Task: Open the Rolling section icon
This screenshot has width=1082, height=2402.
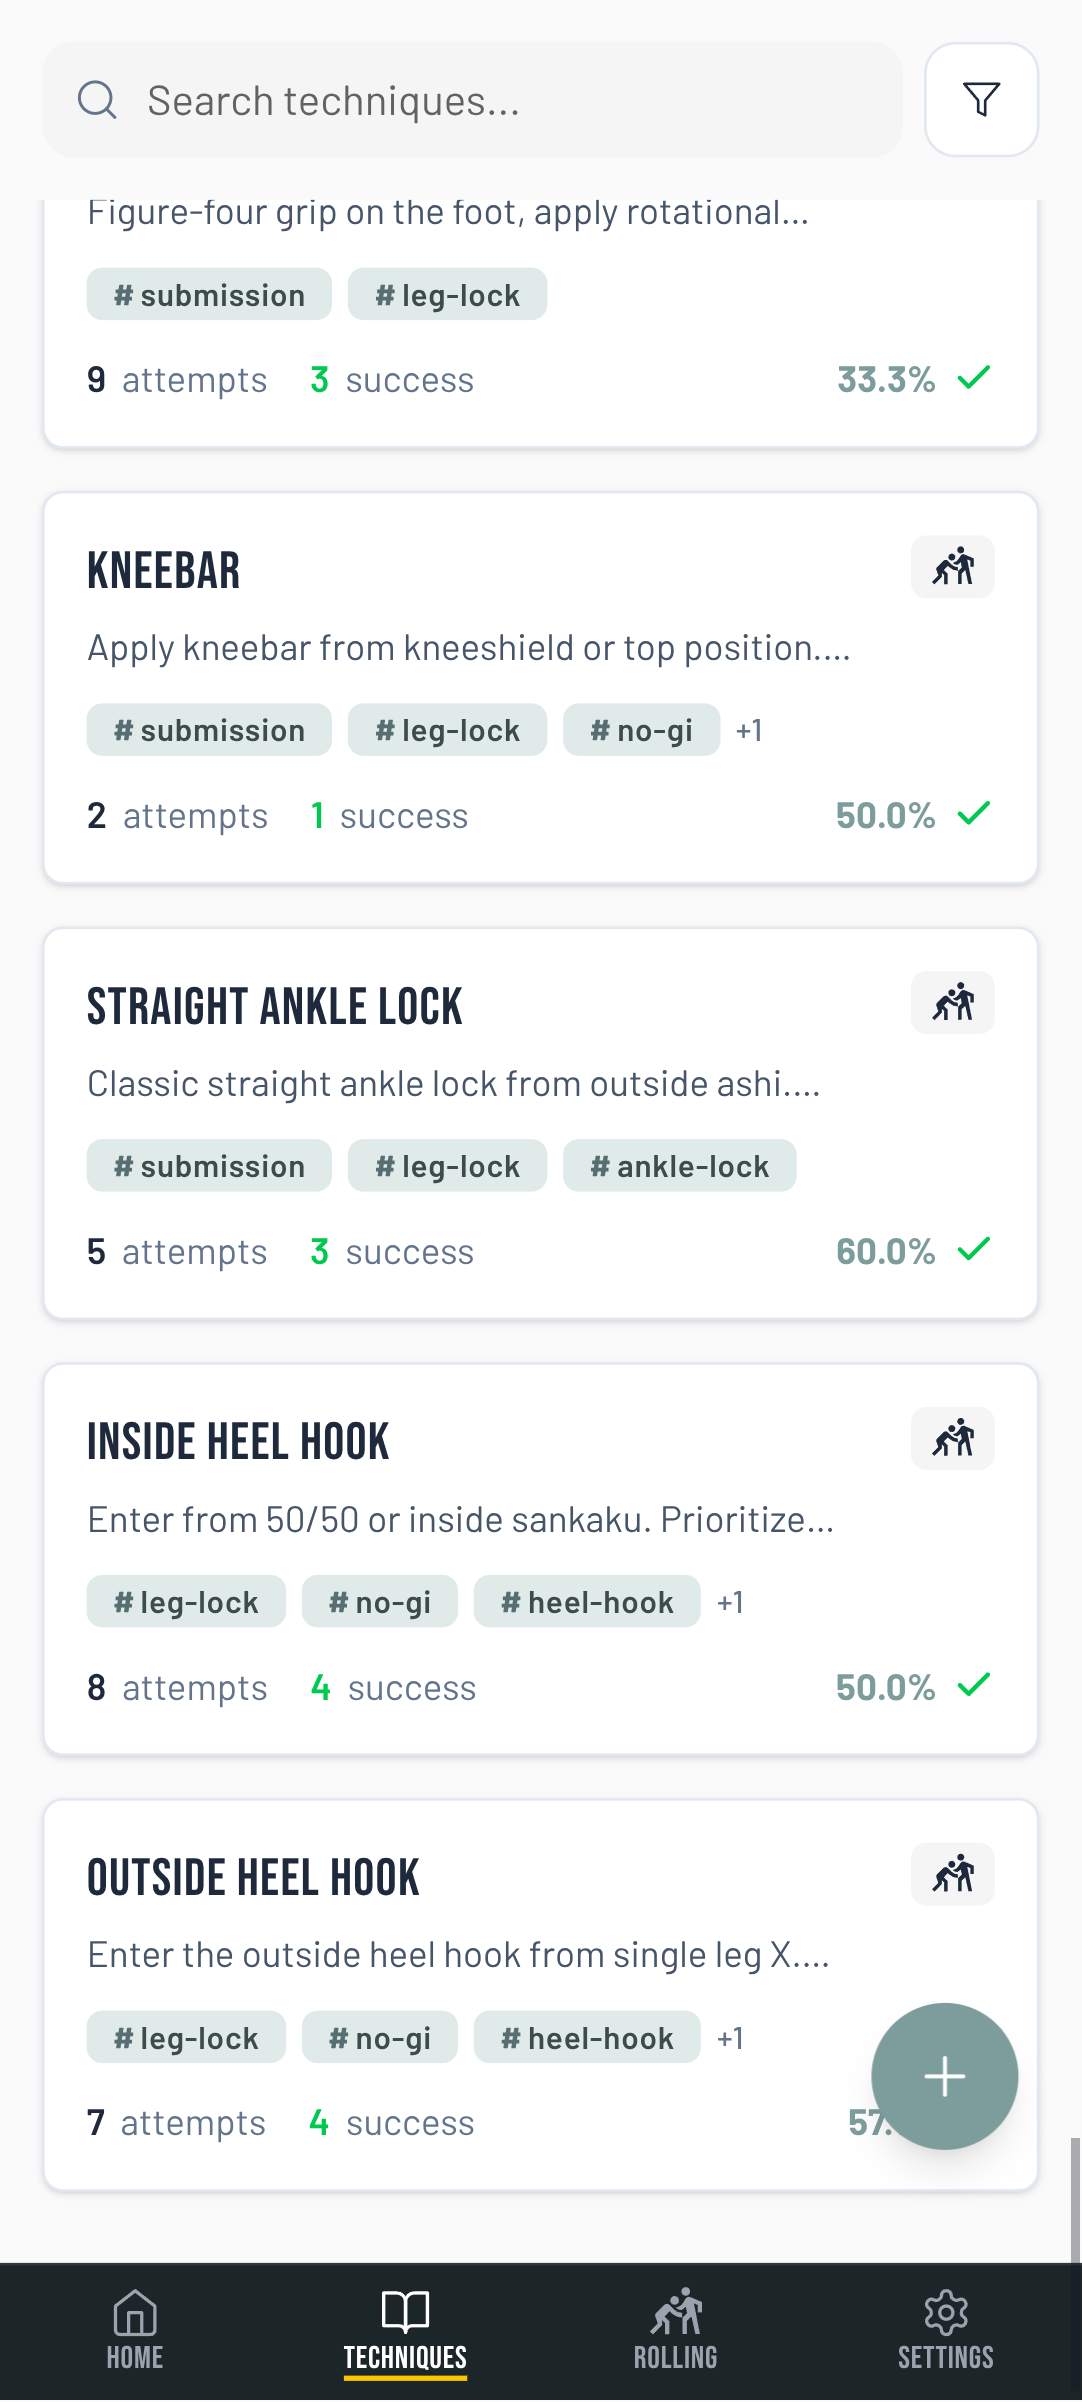Action: [675, 2330]
